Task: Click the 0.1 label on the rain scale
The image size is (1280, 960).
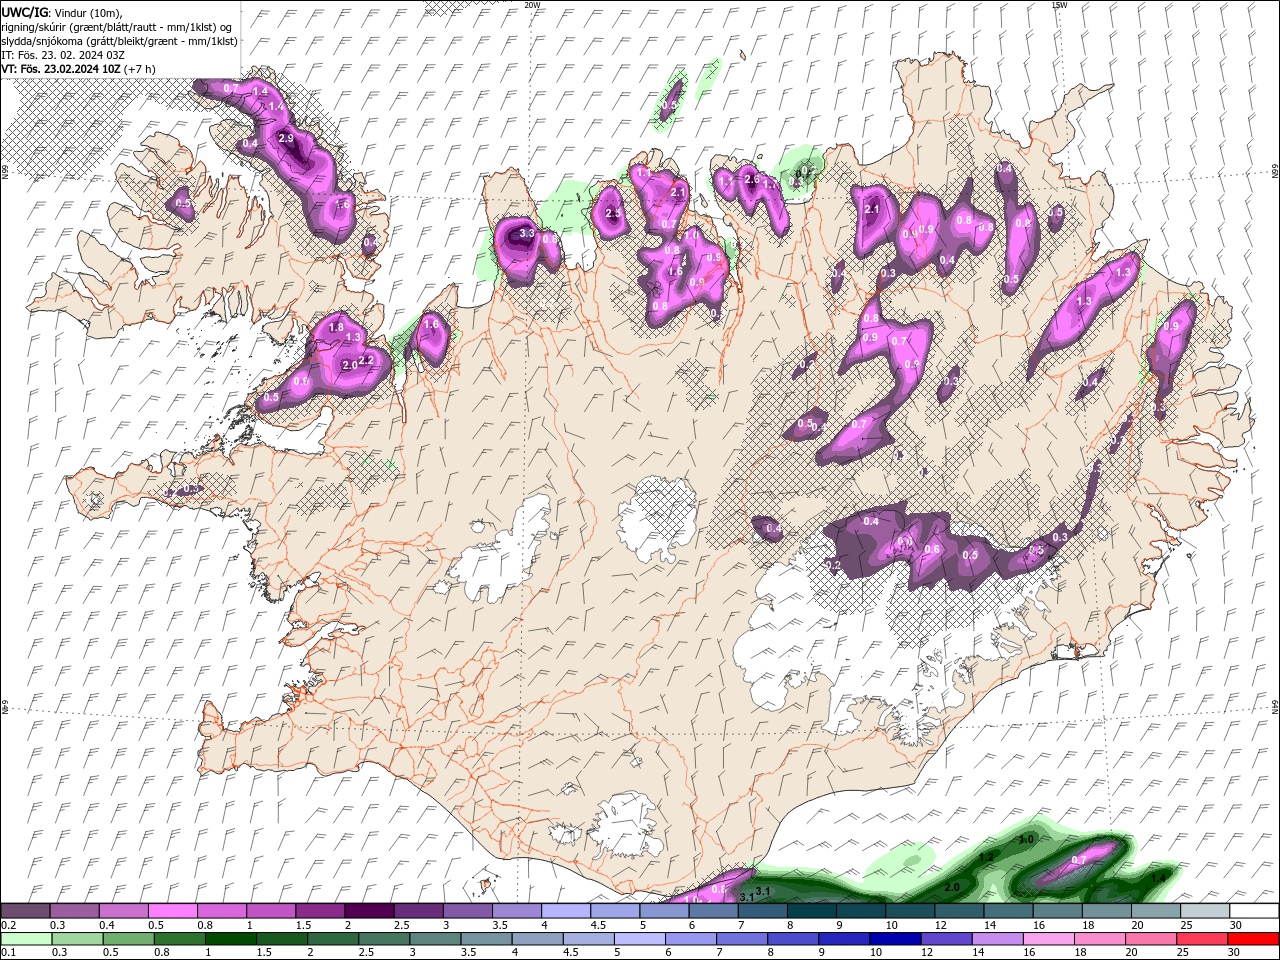Action: [x=8, y=952]
